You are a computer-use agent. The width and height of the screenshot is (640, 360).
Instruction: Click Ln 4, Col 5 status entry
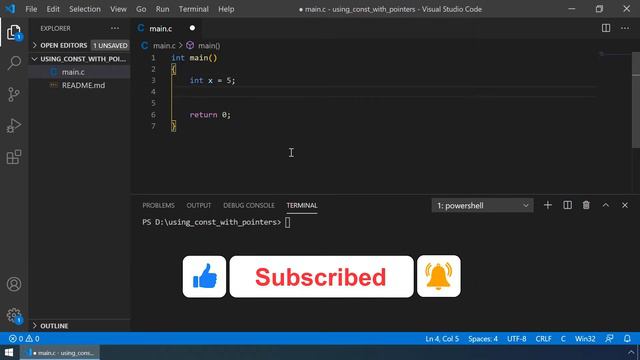(x=442, y=339)
